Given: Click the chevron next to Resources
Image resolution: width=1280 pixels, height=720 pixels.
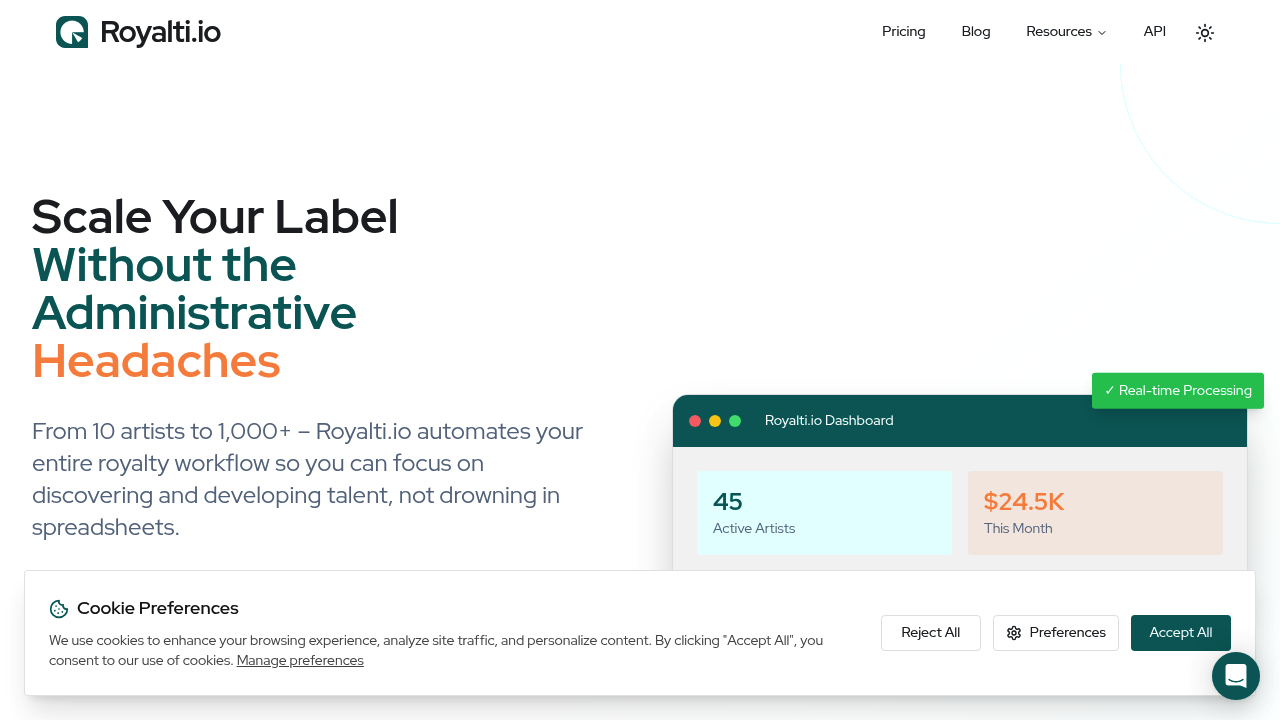Looking at the screenshot, I should (1101, 32).
